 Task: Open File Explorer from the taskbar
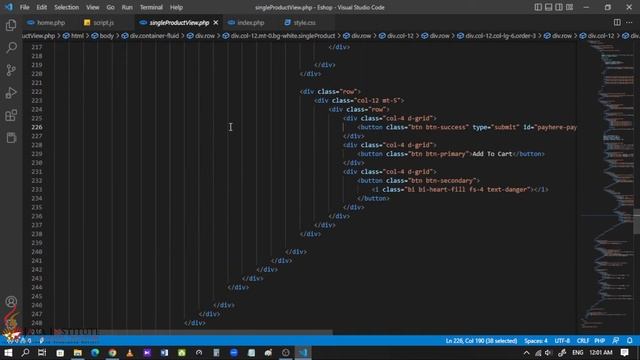click(x=78, y=352)
